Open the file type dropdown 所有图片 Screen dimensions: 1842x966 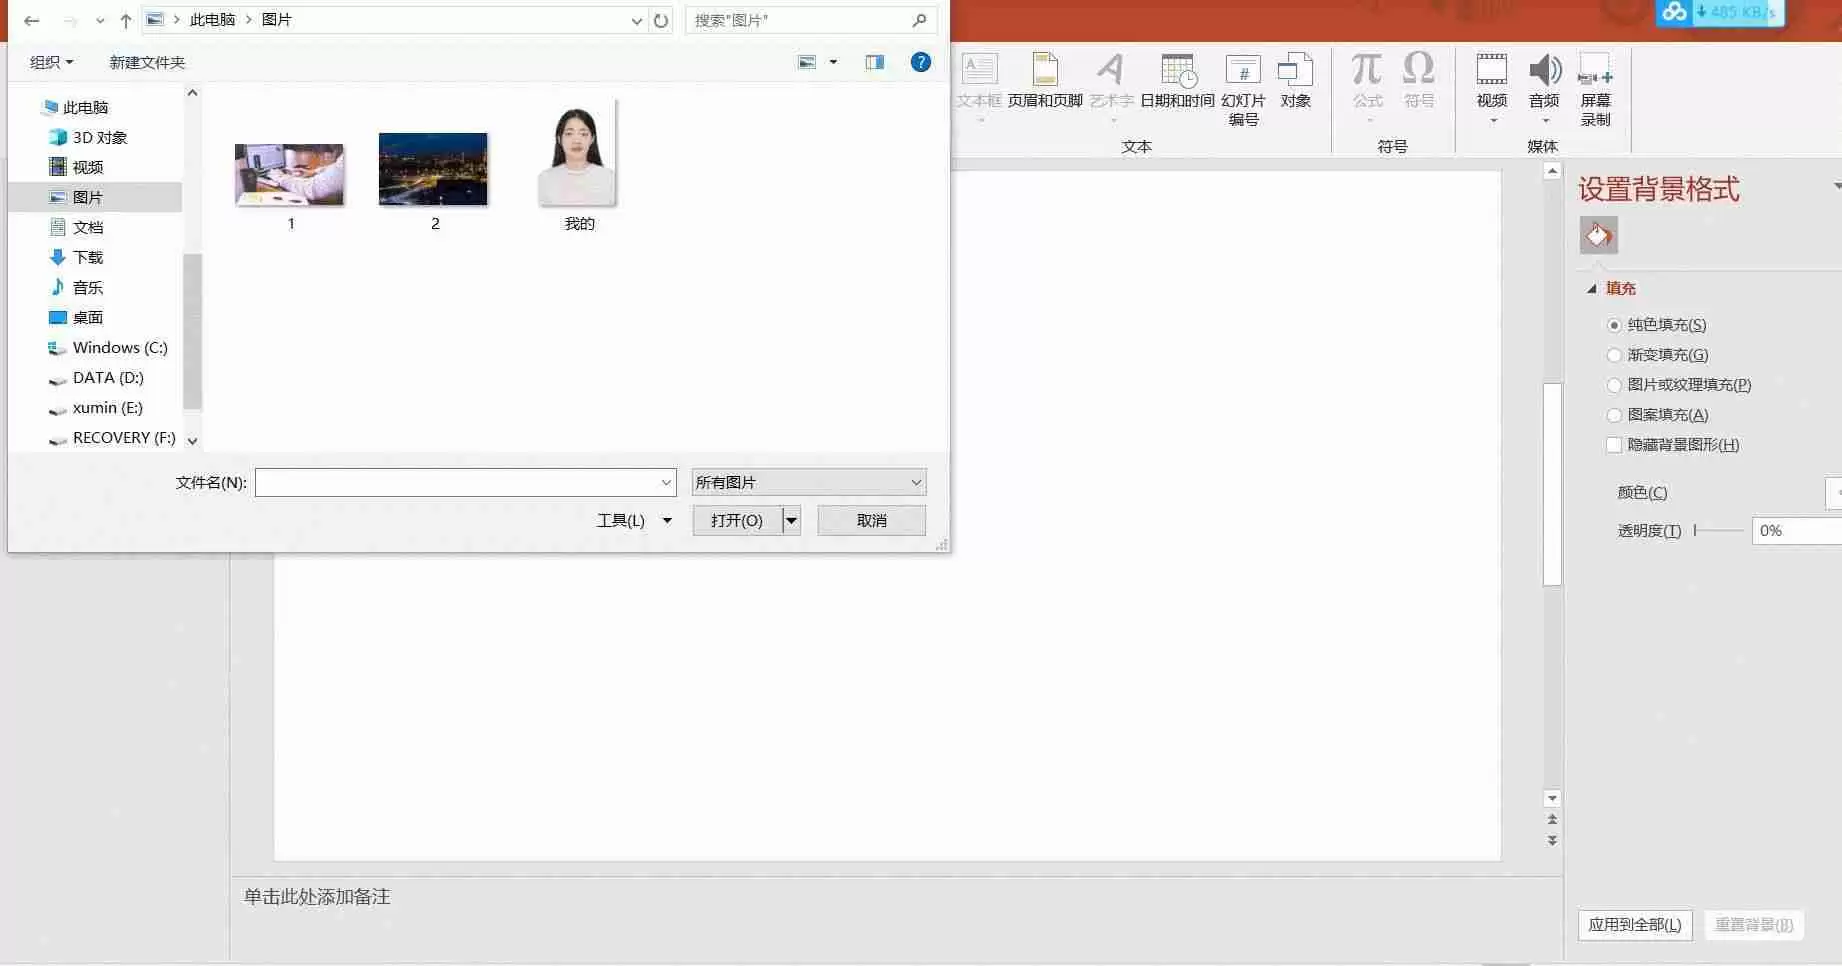tap(808, 482)
